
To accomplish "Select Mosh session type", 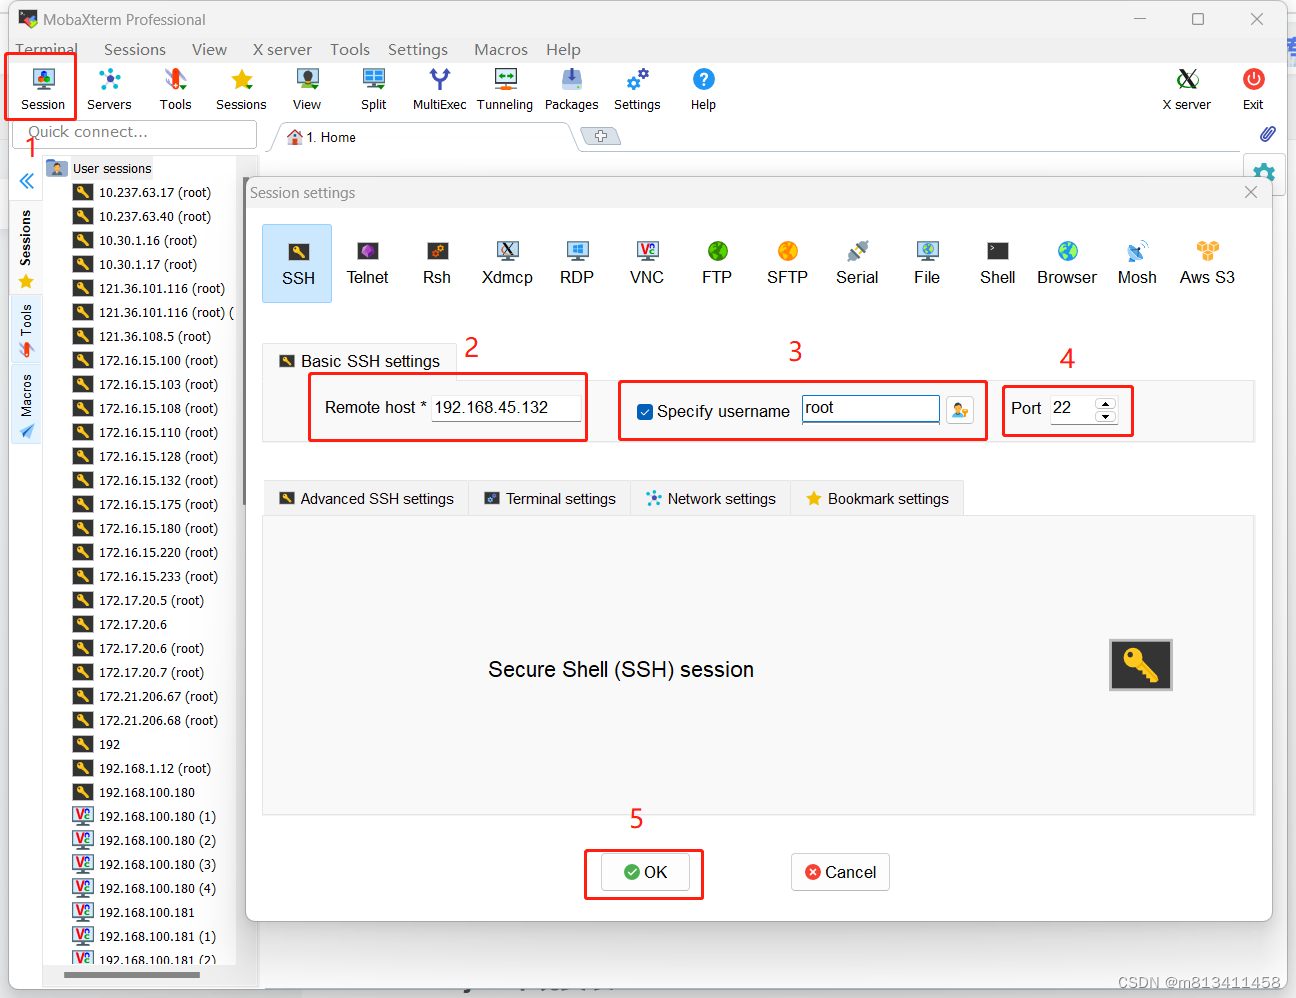I will pos(1137,263).
